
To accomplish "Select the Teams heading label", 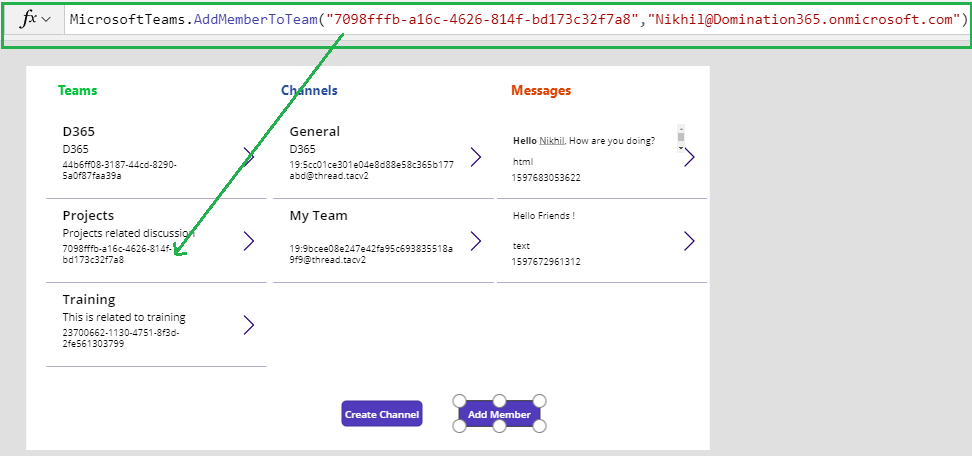I will point(77,90).
